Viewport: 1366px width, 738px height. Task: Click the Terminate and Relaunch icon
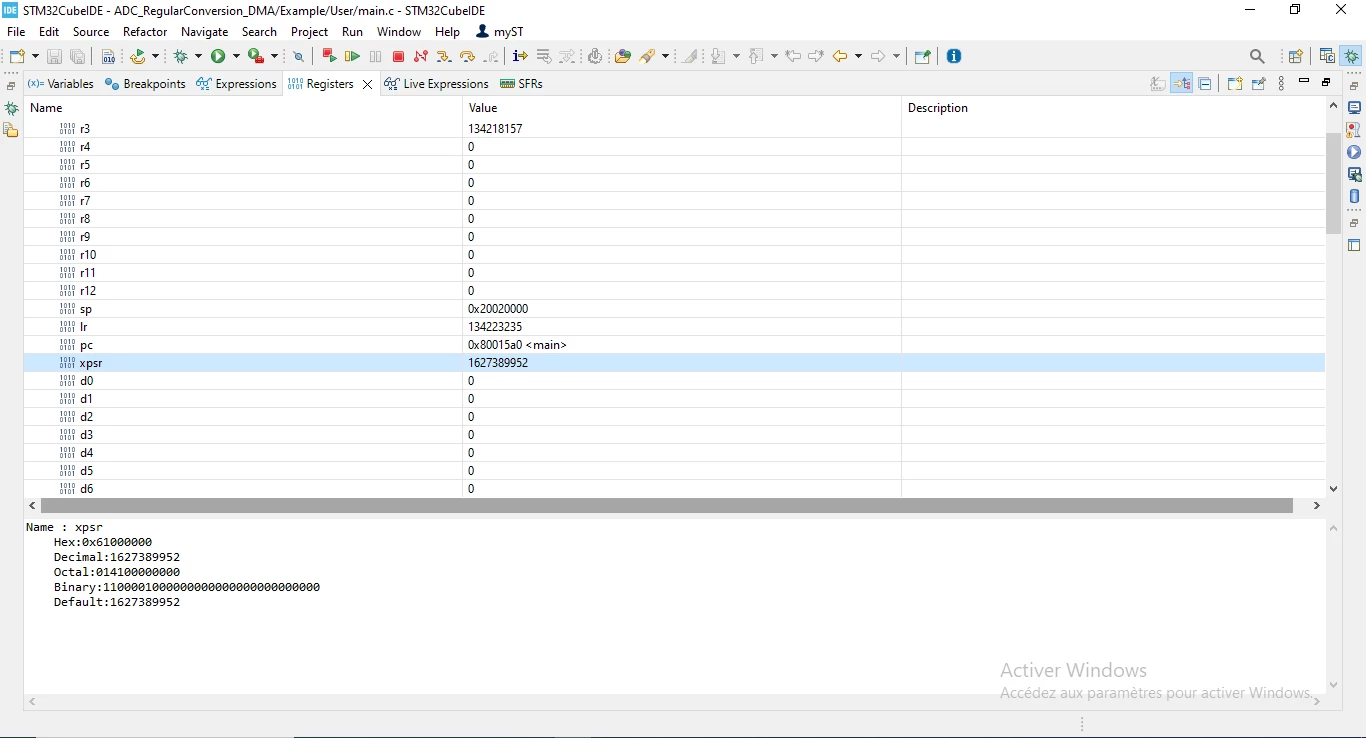coord(329,57)
